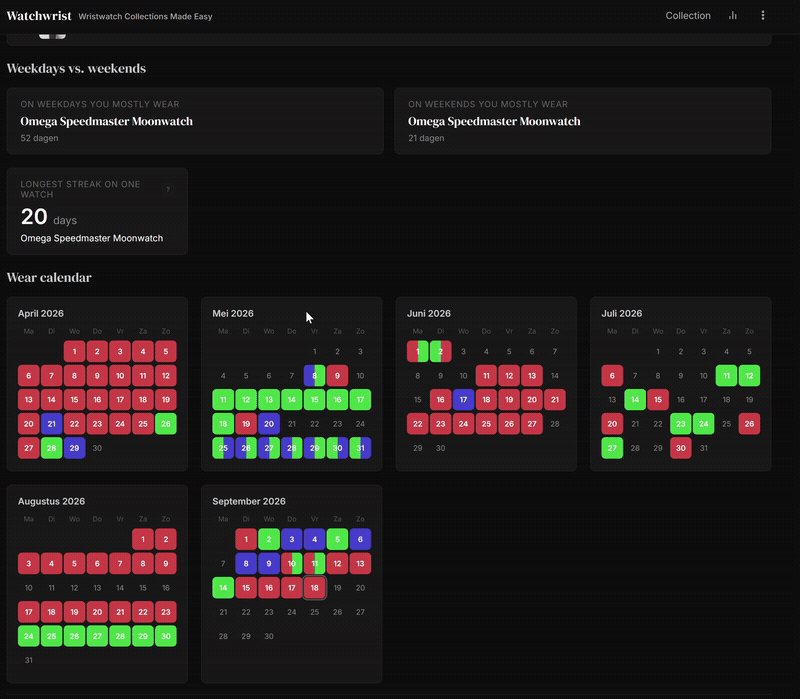Screen dimensions: 800x699
Task: Open the weekdays Omega Speedmaster Moonwatch card
Action: tap(195, 121)
